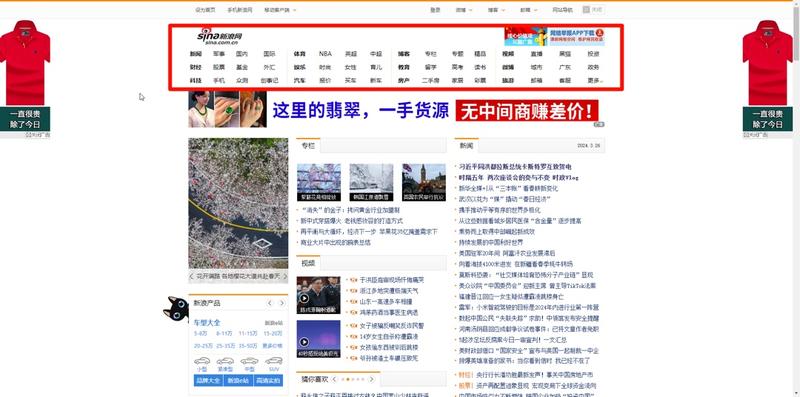Open column link 商业大片中出现的腕表总结

[x=336, y=243]
